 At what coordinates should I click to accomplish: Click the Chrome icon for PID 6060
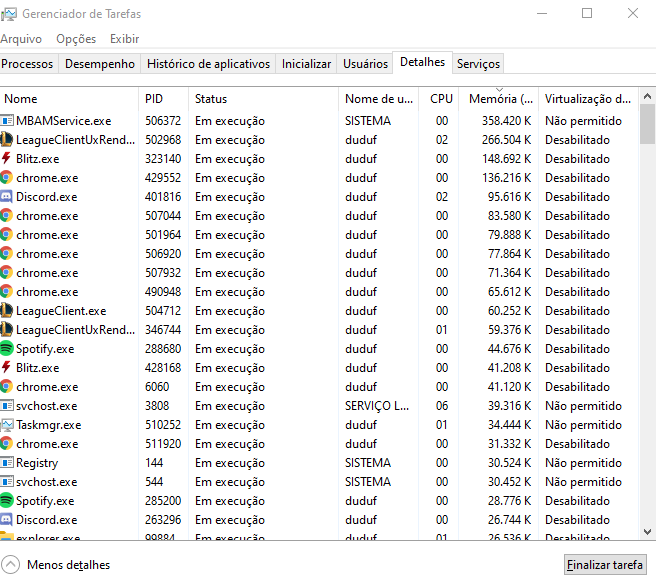click(6, 387)
